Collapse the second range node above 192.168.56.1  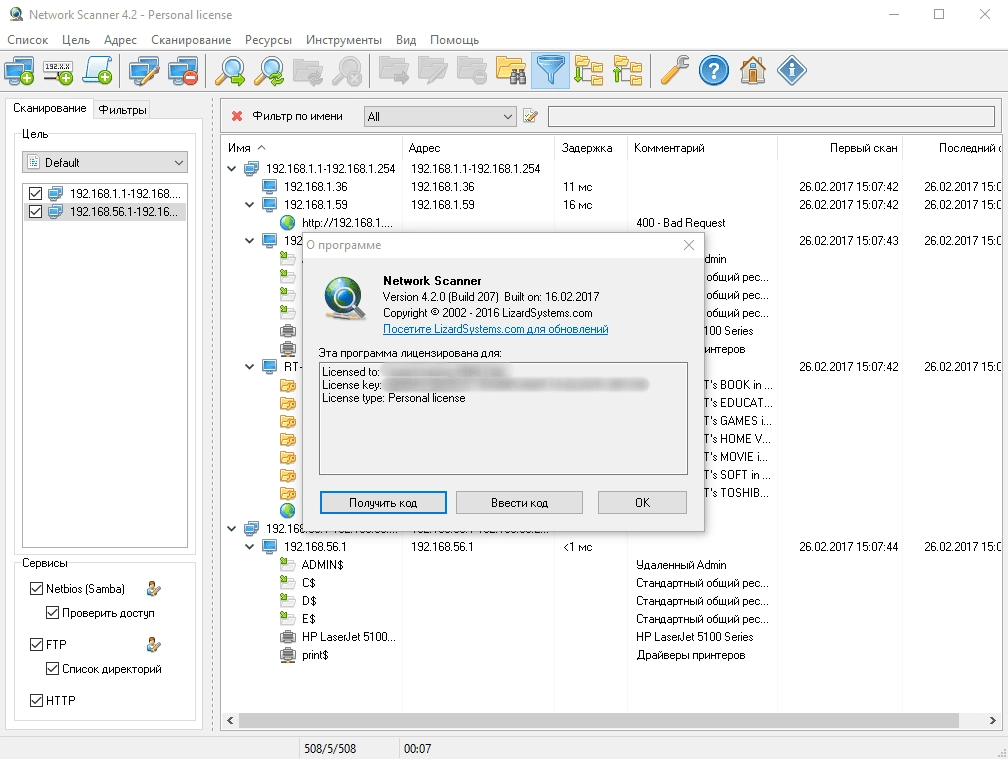pyautogui.click(x=232, y=529)
